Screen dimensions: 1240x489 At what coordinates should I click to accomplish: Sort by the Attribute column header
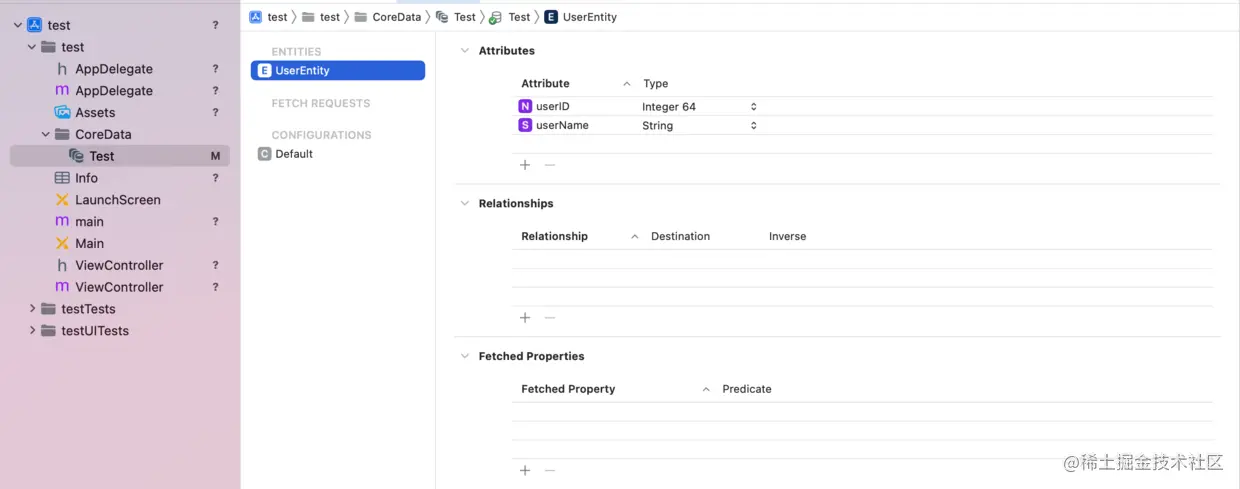click(x=545, y=84)
